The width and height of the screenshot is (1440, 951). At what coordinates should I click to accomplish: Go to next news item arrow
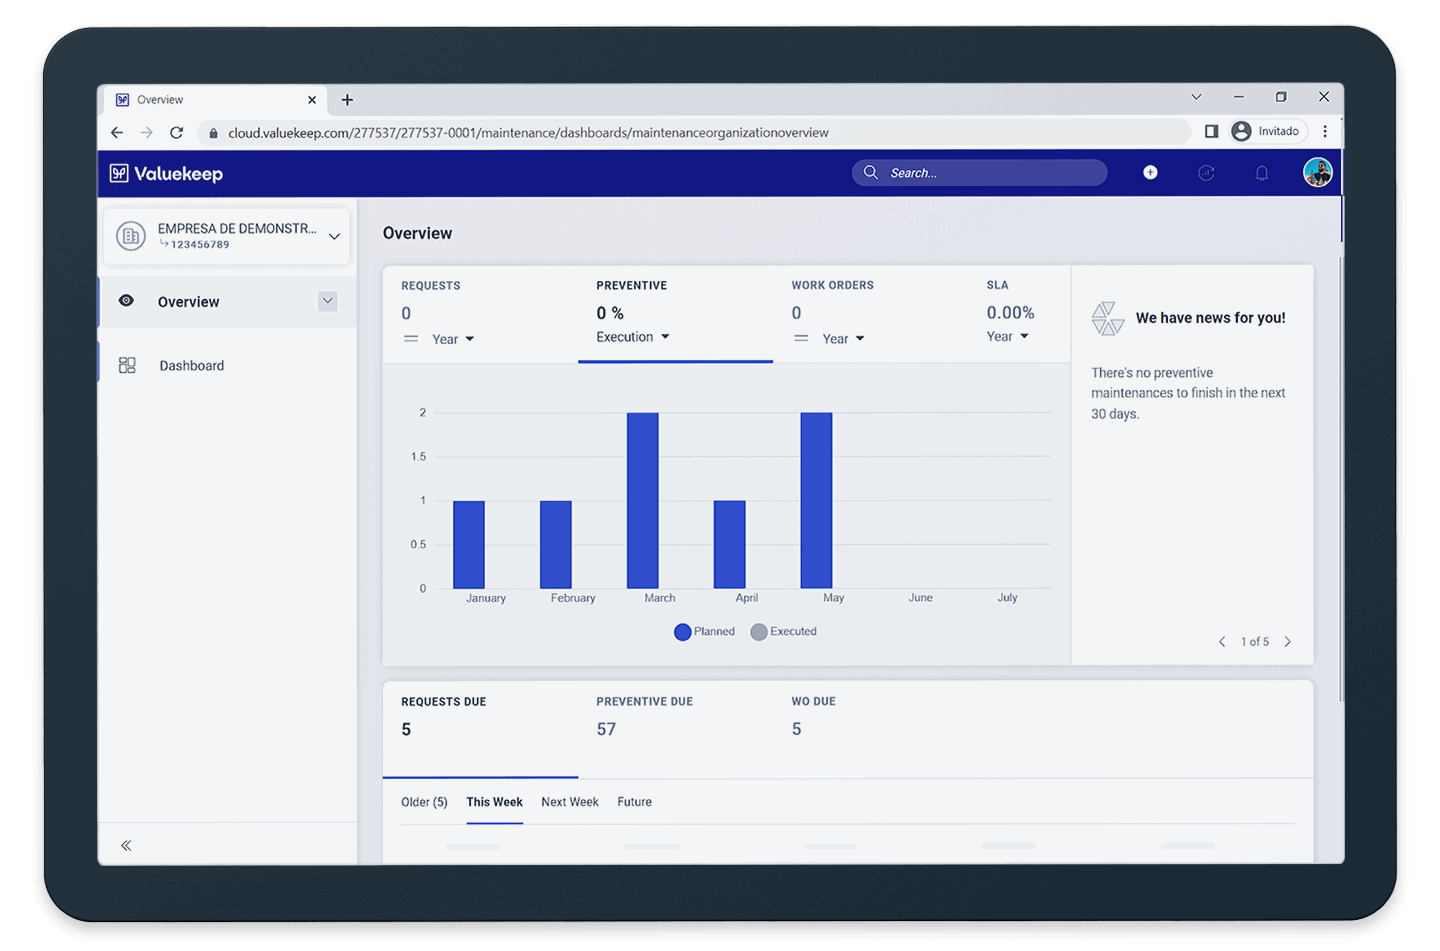1287,642
